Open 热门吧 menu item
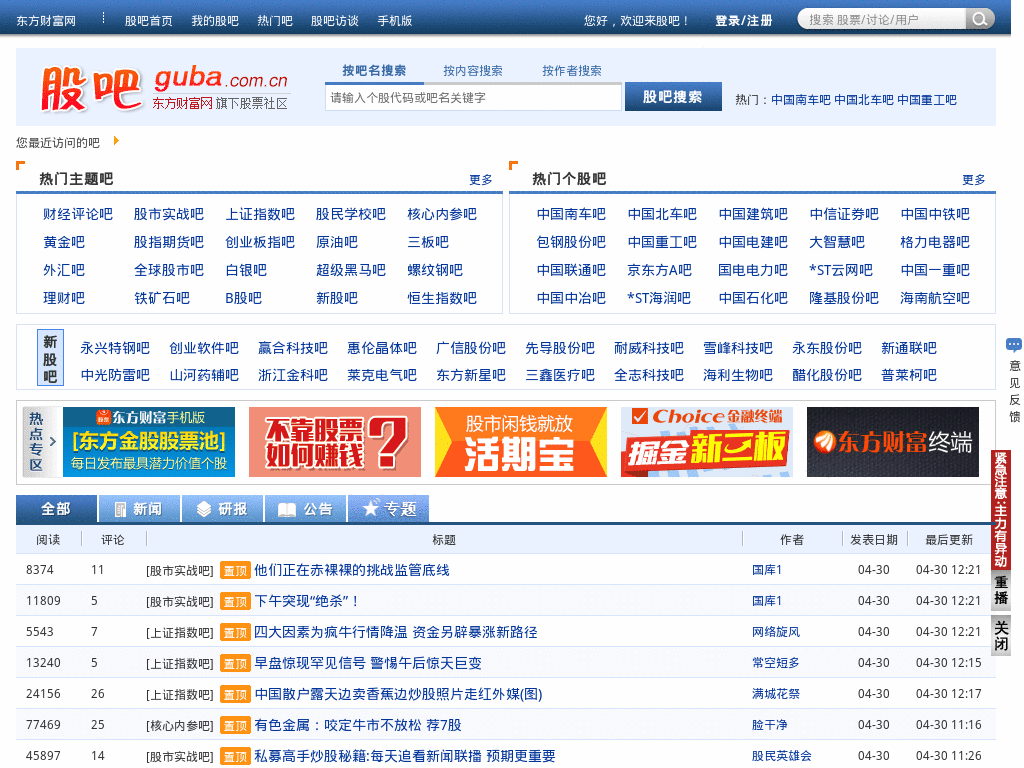 click(275, 21)
